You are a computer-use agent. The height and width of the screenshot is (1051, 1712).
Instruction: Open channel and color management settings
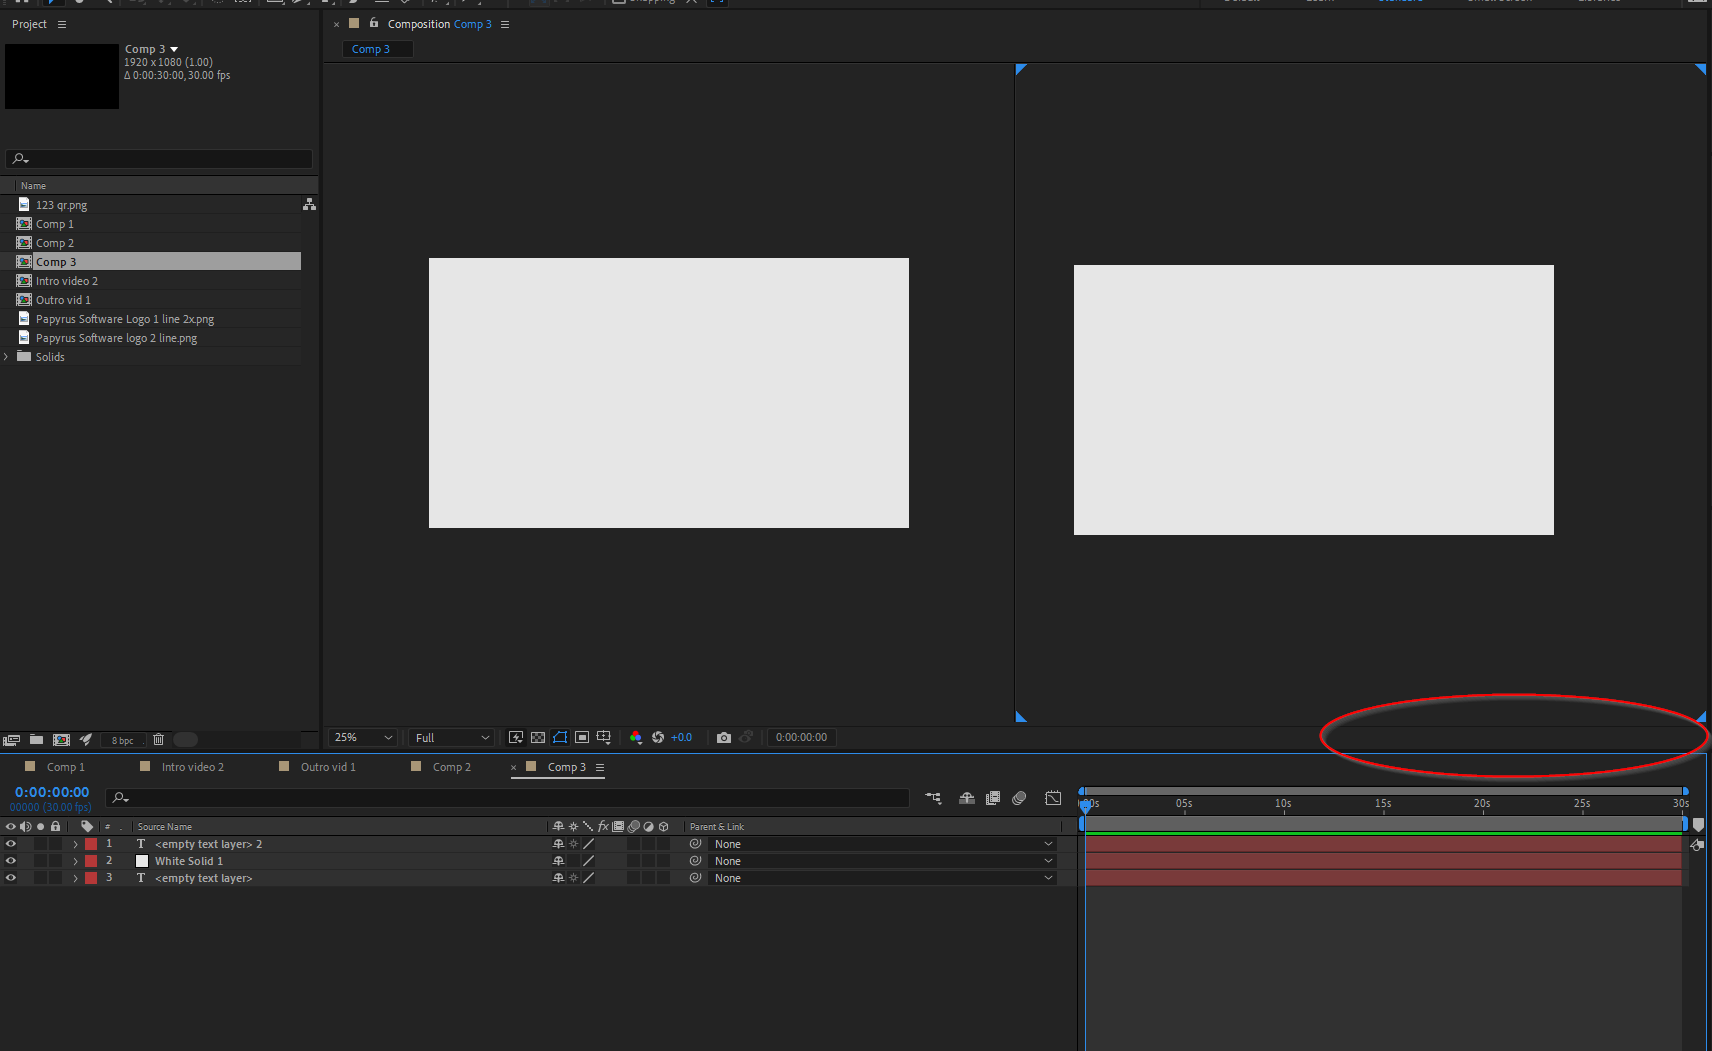tap(636, 737)
